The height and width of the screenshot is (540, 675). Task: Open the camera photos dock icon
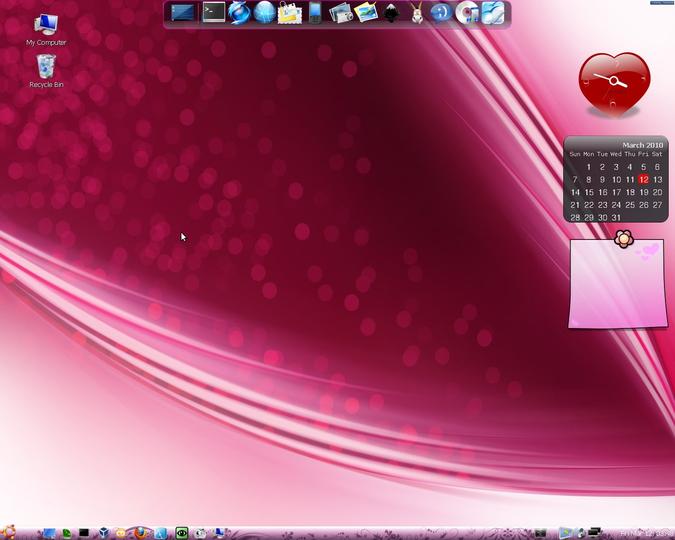pos(341,13)
